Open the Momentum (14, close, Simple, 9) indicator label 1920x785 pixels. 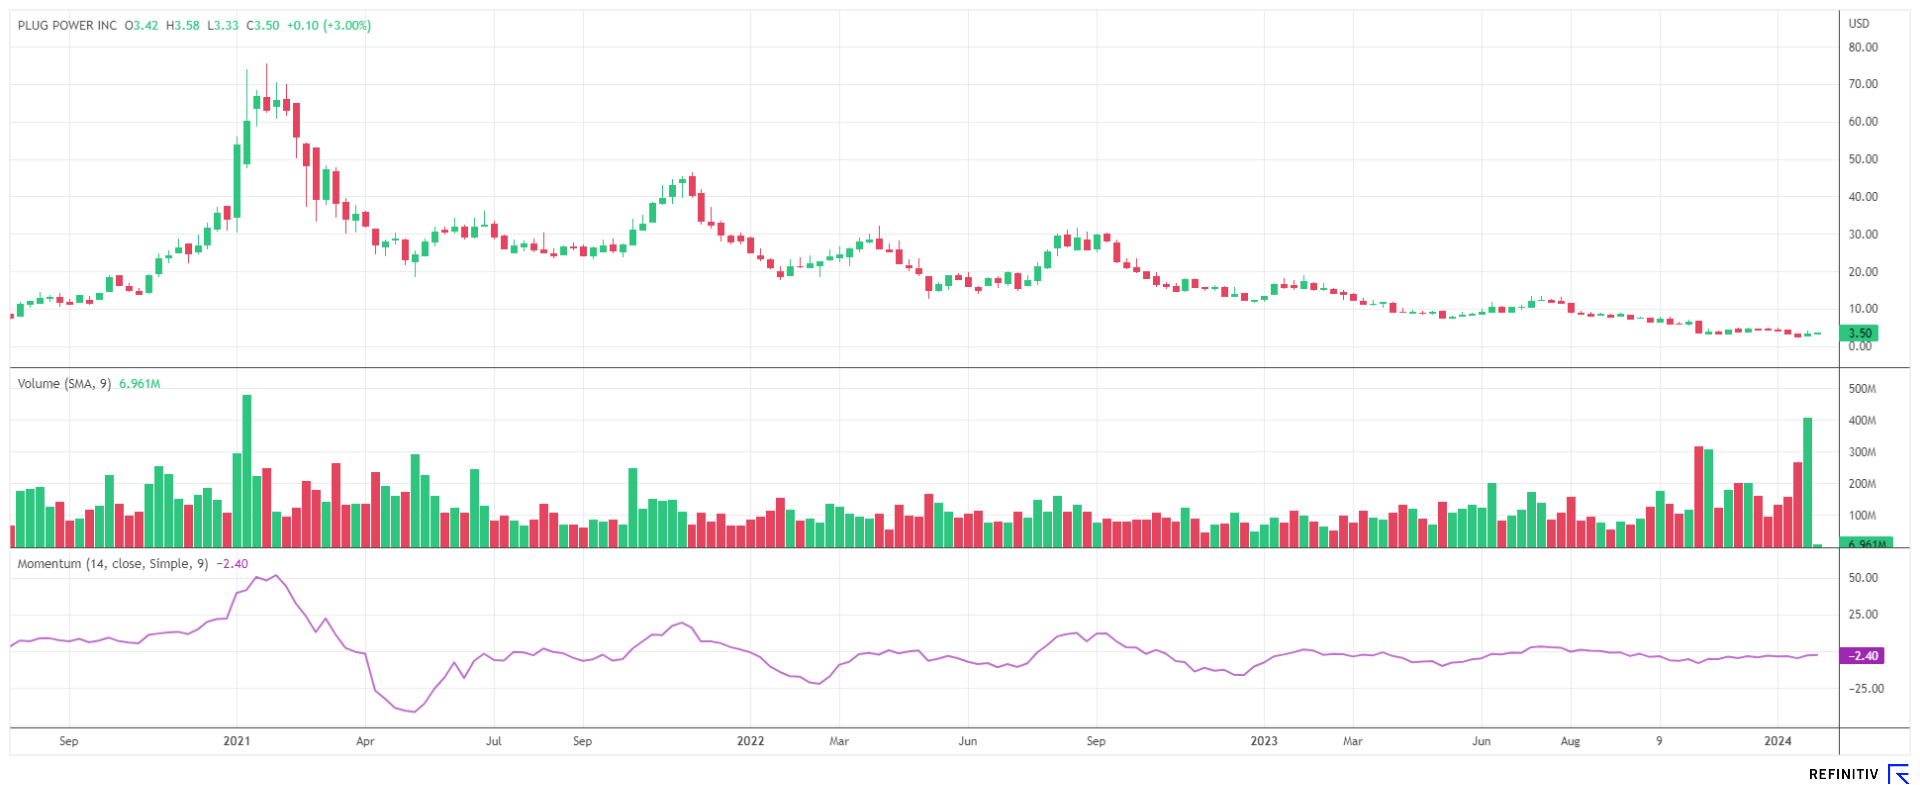(x=113, y=564)
